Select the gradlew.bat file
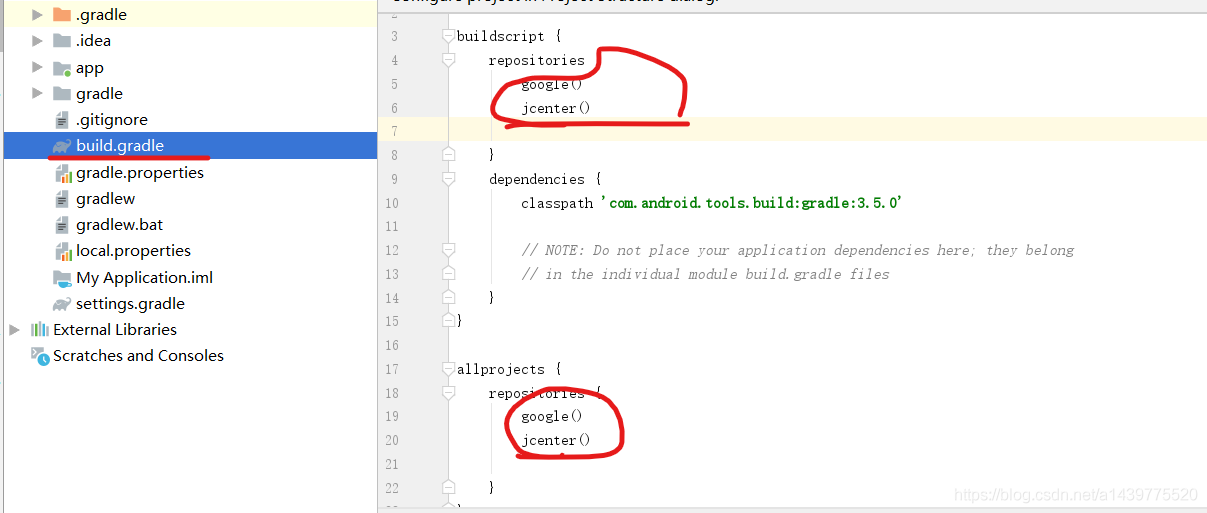Image resolution: width=1207 pixels, height=513 pixels. (x=190, y=224)
